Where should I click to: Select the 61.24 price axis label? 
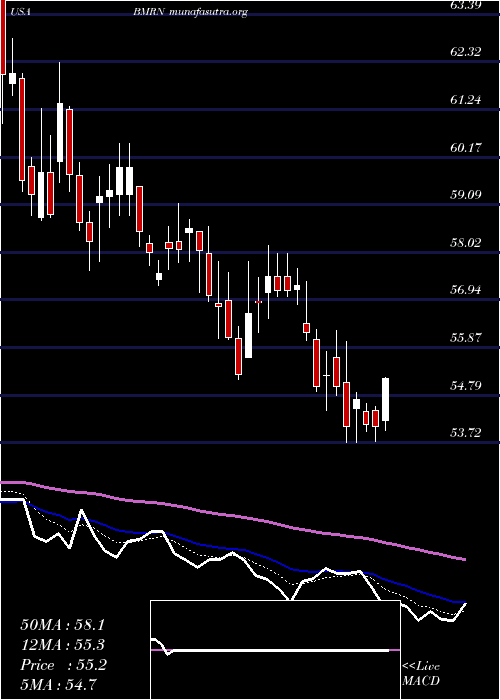click(x=465, y=100)
